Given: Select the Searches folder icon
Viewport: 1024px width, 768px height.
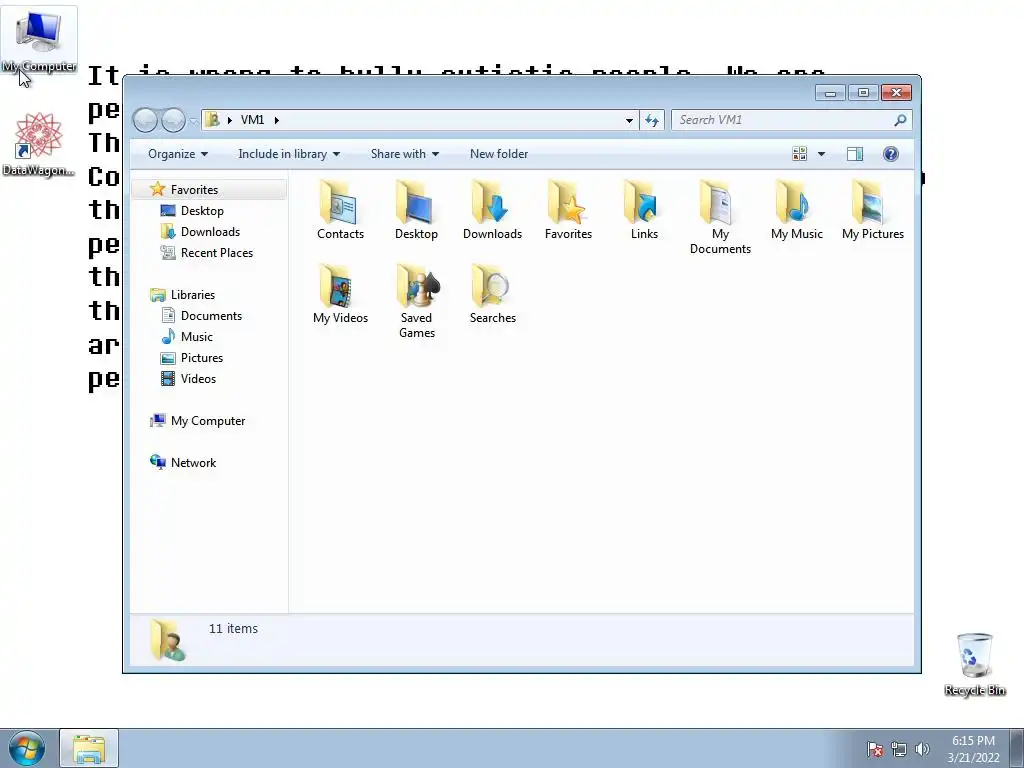Looking at the screenshot, I should click(492, 294).
